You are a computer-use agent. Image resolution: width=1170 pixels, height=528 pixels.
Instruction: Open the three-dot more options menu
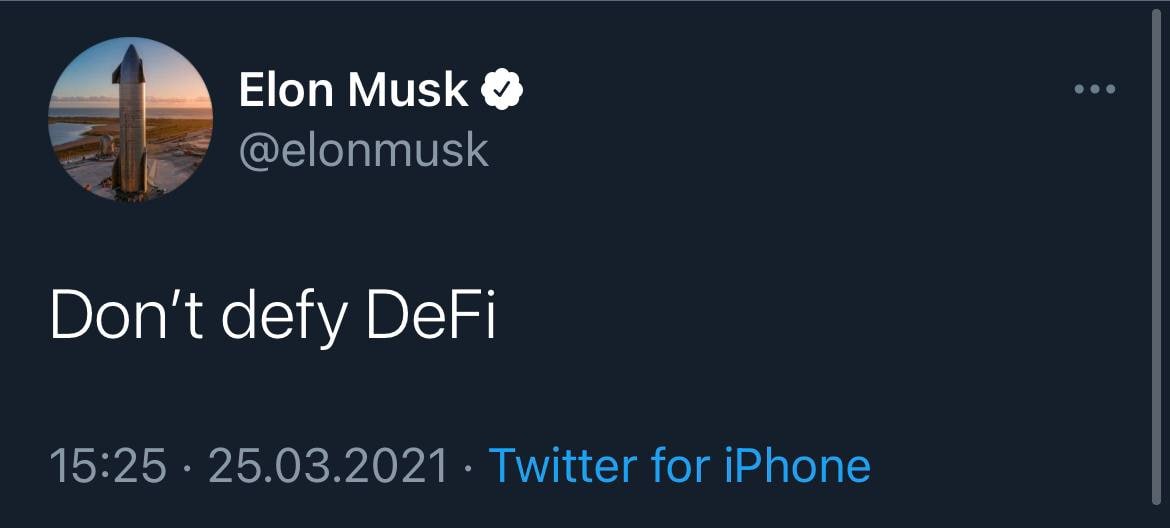click(1094, 90)
